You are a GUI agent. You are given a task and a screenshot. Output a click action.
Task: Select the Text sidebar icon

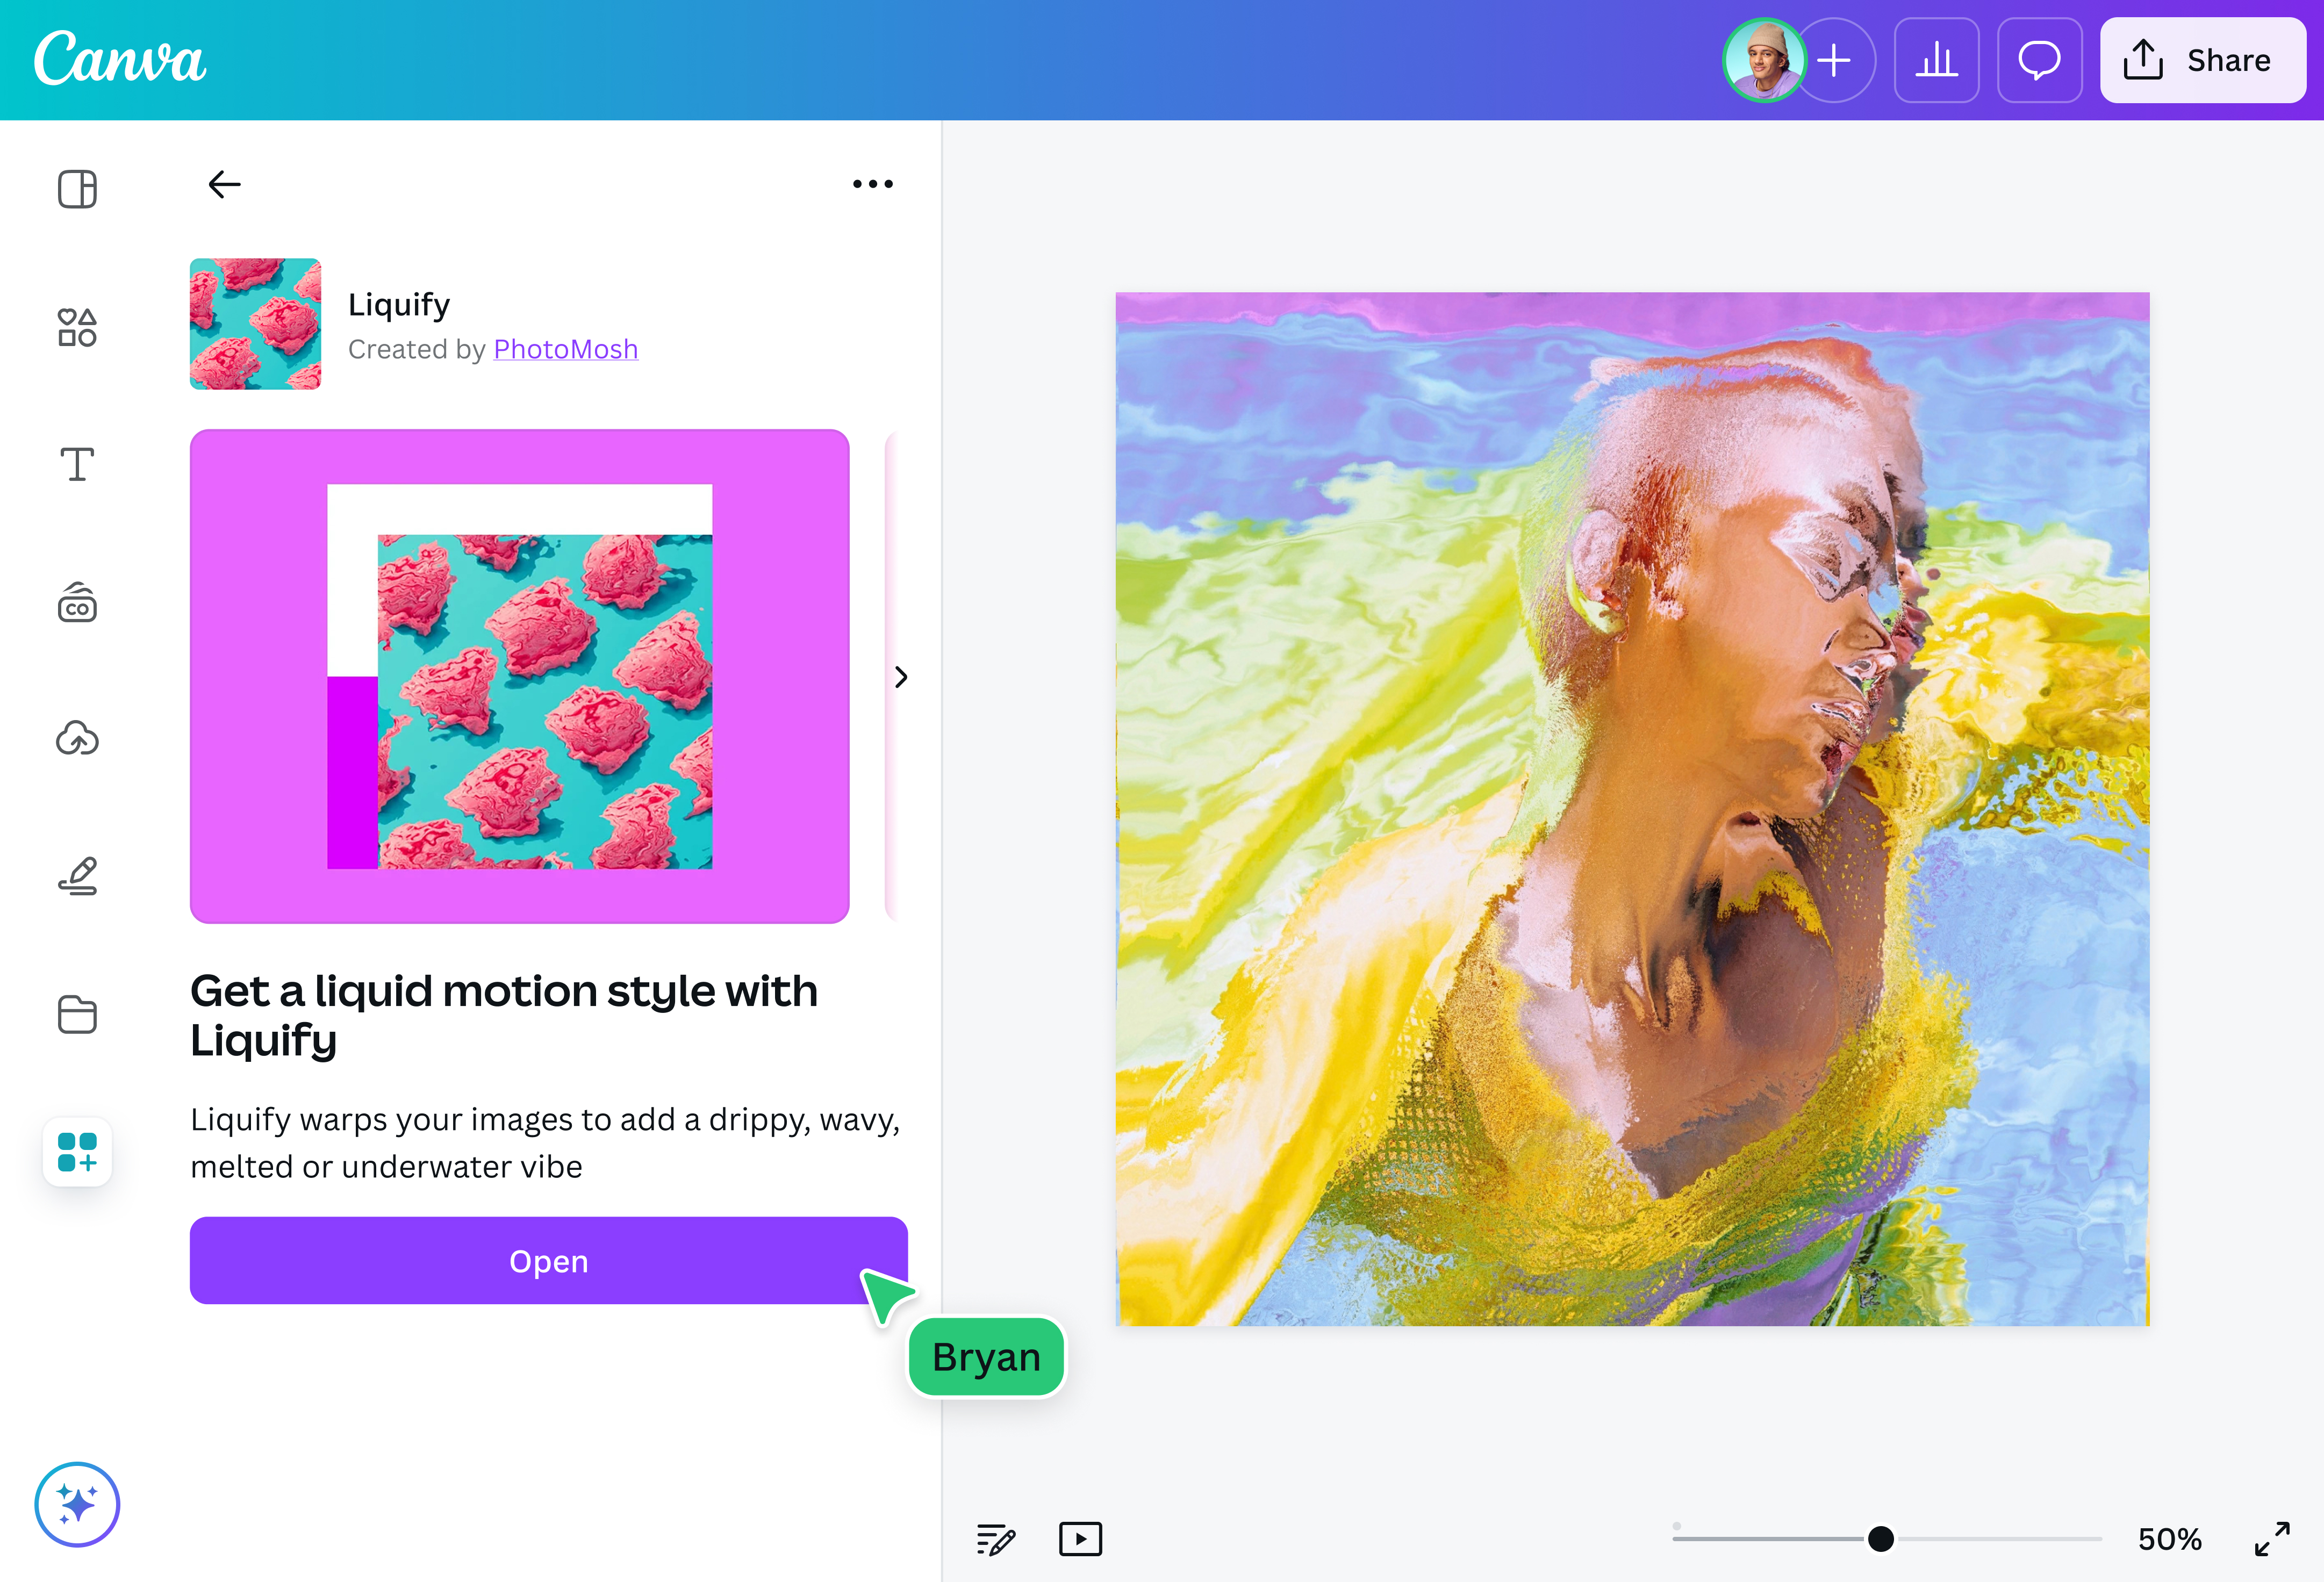[x=77, y=465]
